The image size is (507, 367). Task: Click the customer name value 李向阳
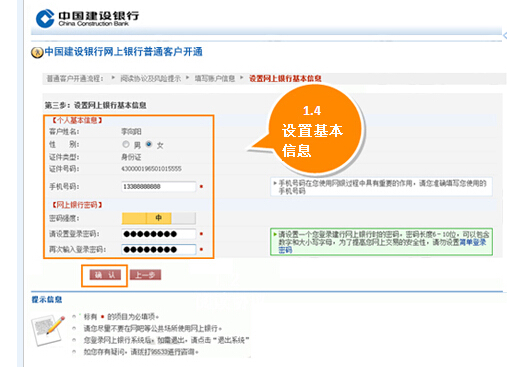click(x=131, y=132)
